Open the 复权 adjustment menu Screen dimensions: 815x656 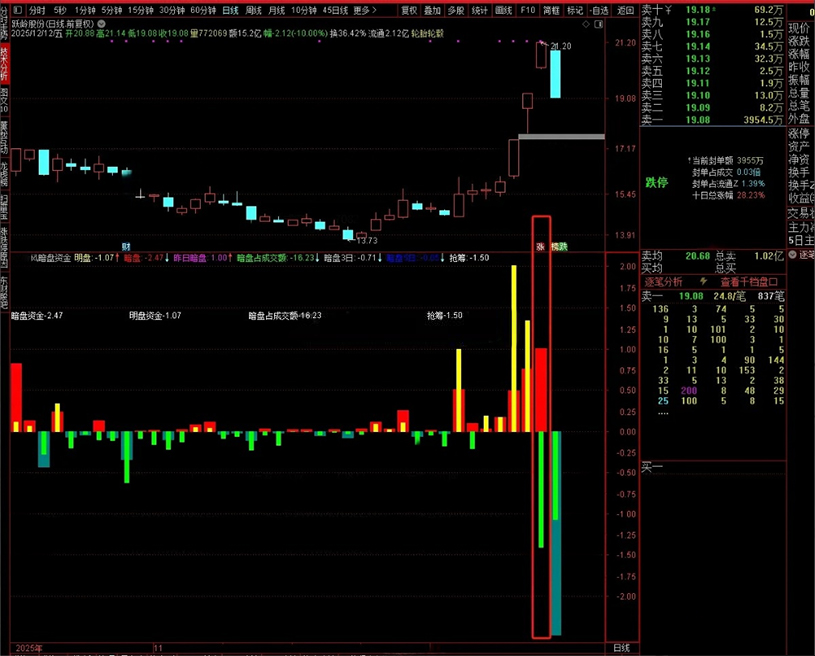pos(409,10)
